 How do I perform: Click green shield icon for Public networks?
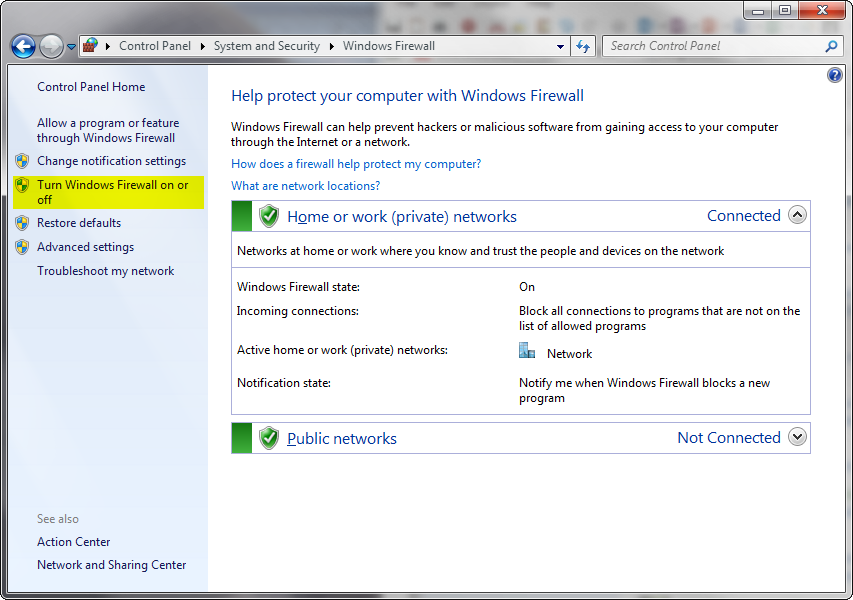point(269,438)
